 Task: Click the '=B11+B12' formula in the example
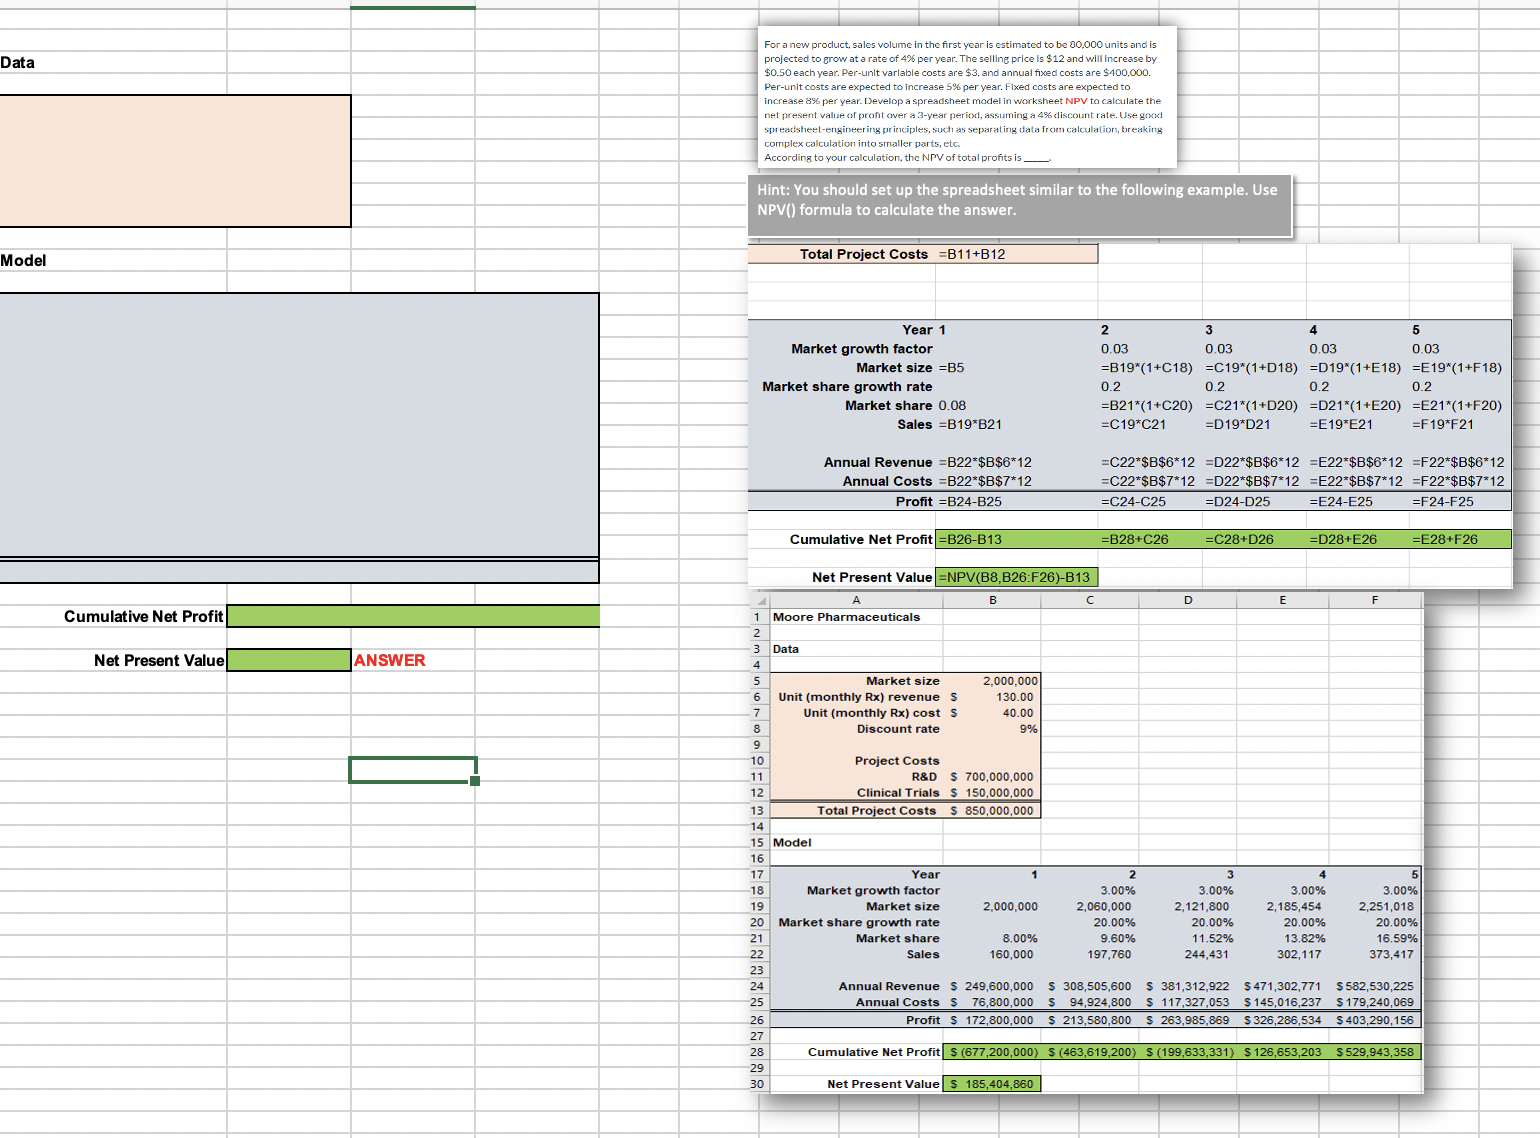pyautogui.click(x=972, y=254)
